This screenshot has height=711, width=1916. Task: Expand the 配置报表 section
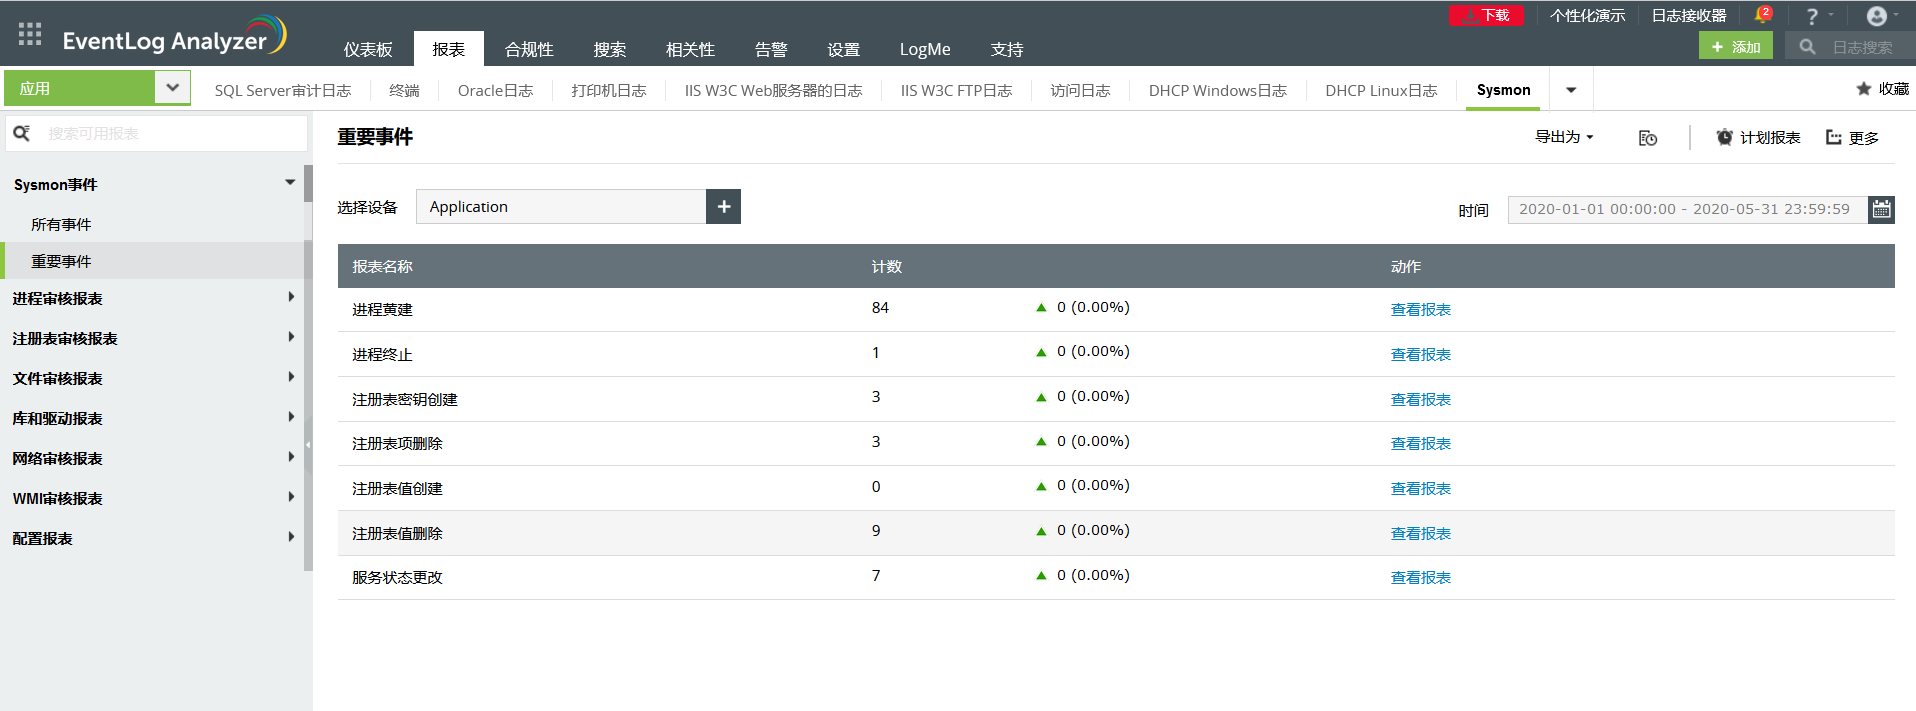291,537
